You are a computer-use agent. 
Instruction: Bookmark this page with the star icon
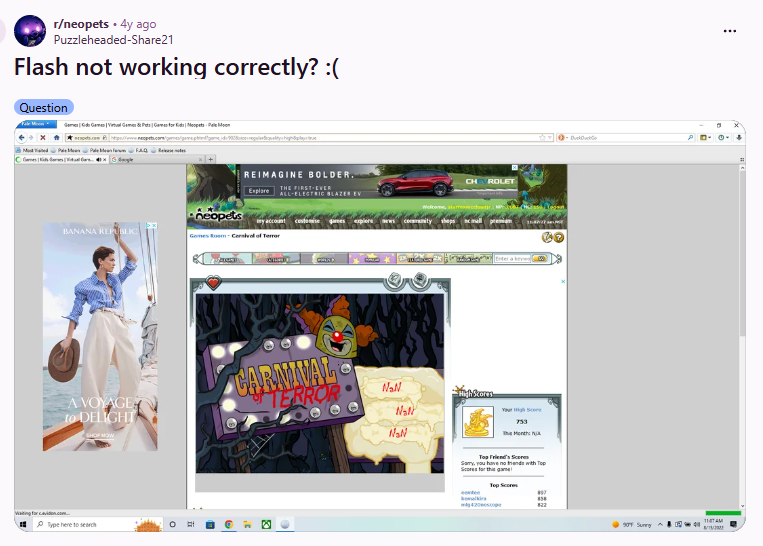[542, 138]
